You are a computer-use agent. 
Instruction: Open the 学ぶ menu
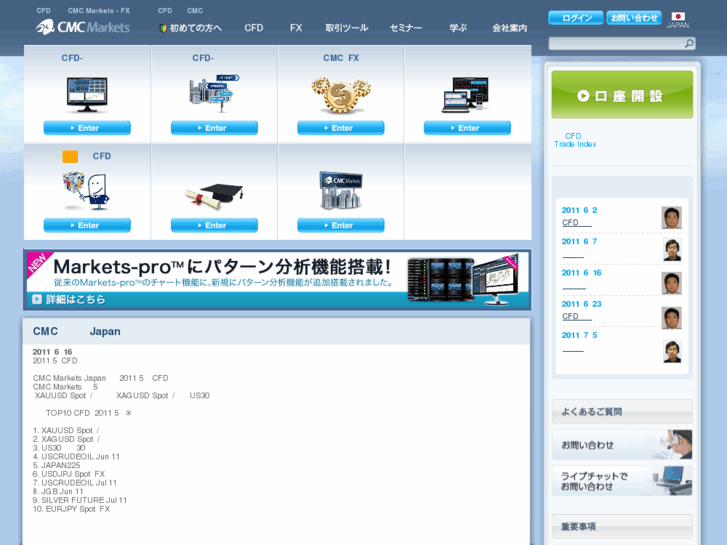point(458,28)
